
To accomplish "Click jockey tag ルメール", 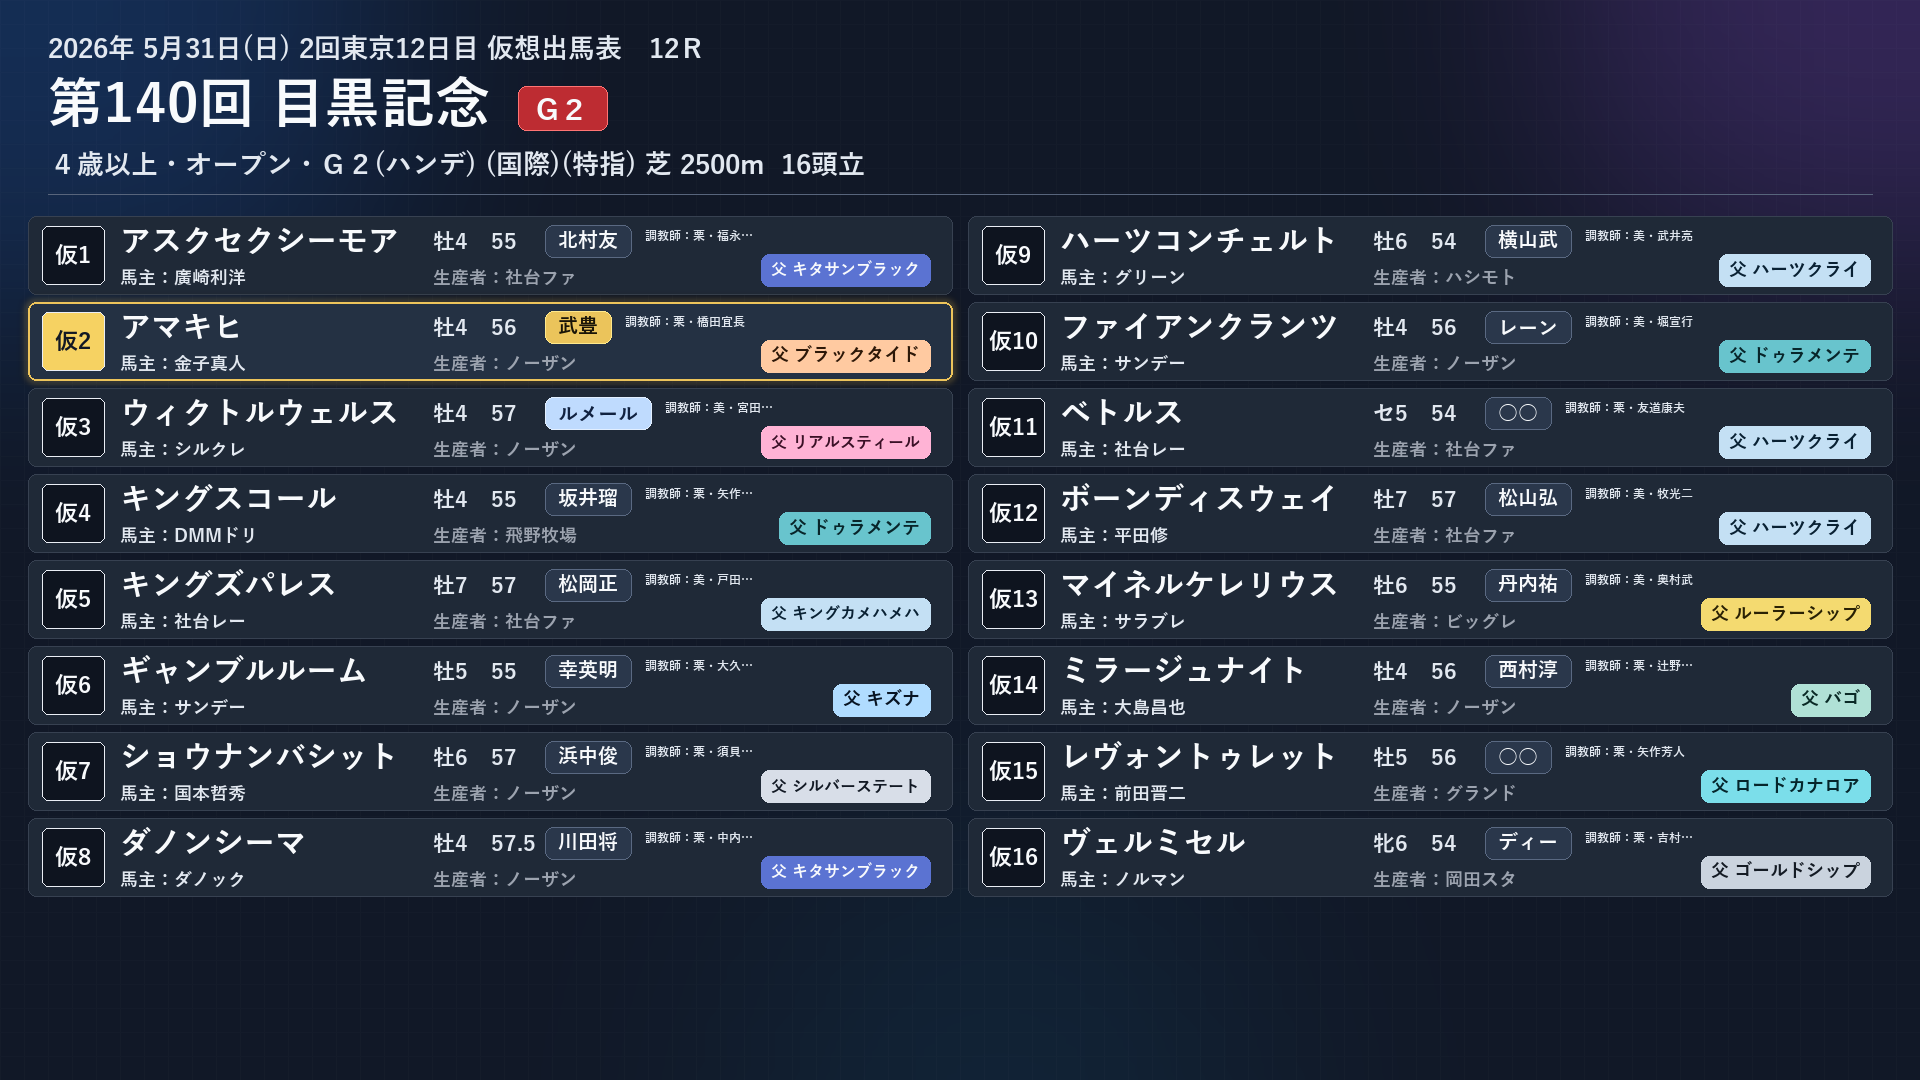I will point(598,413).
